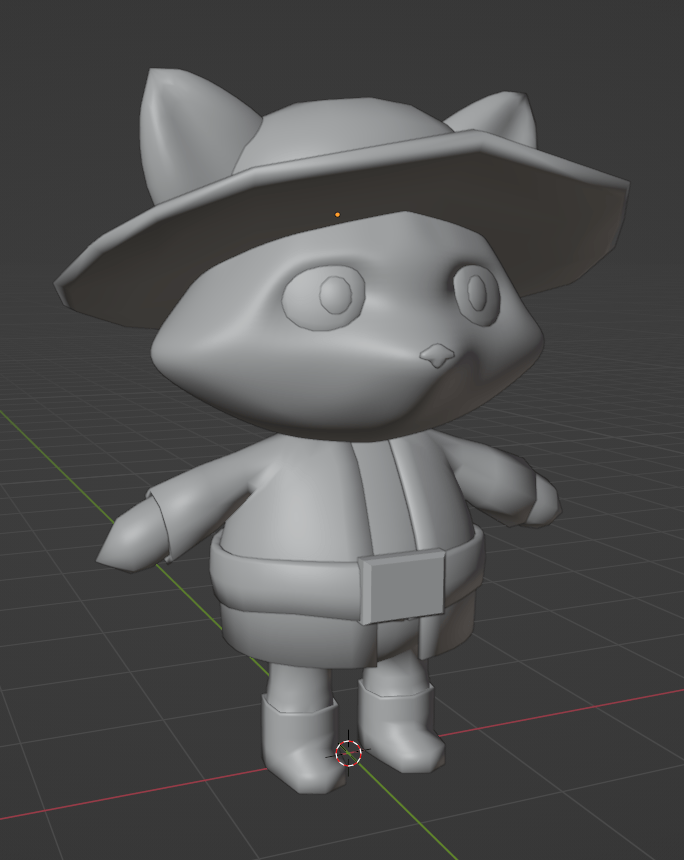Click the 3D cursor near the boots
Screen dimensions: 684x860
(348, 753)
